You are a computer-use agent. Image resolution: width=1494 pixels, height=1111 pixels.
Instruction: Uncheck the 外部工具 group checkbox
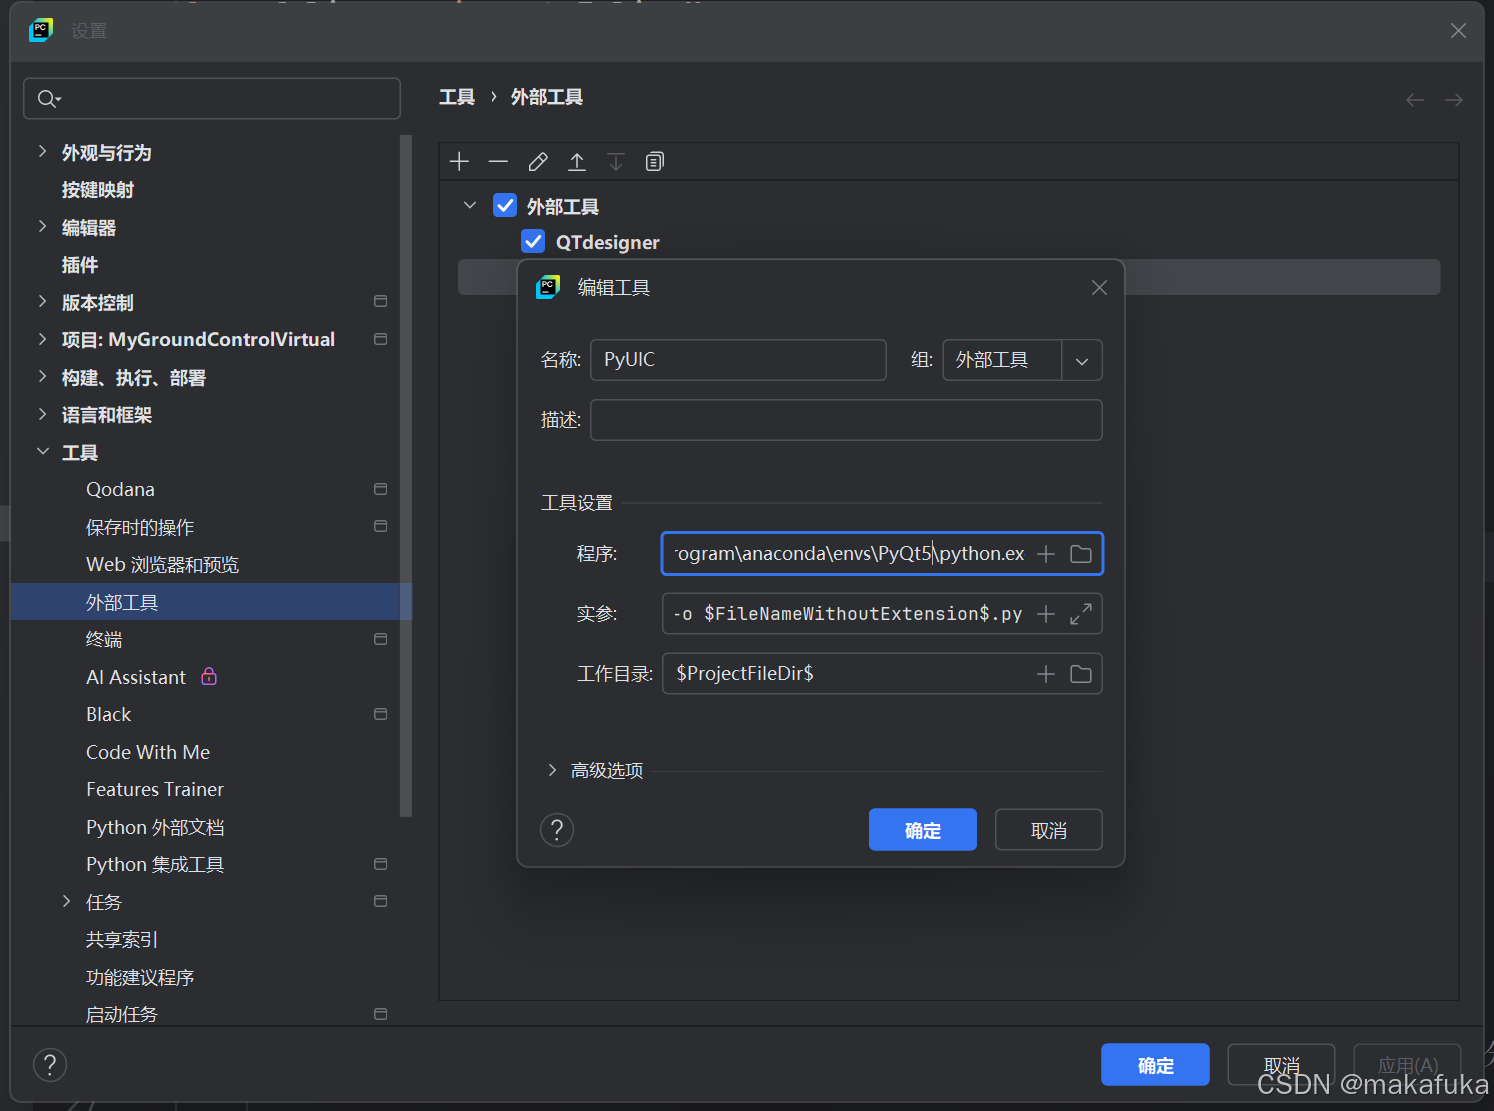[x=505, y=205]
